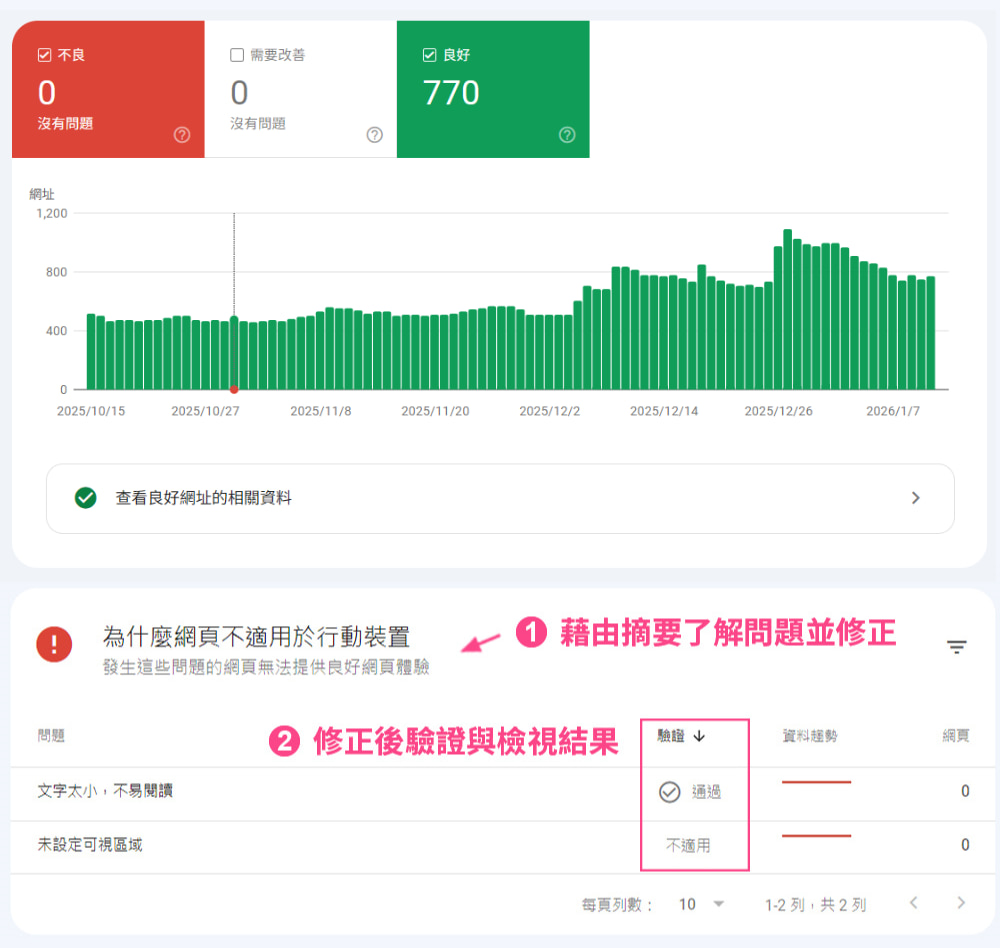Click the help icon on the 良好 card
Screen dimensions: 1000x948
tap(566, 133)
